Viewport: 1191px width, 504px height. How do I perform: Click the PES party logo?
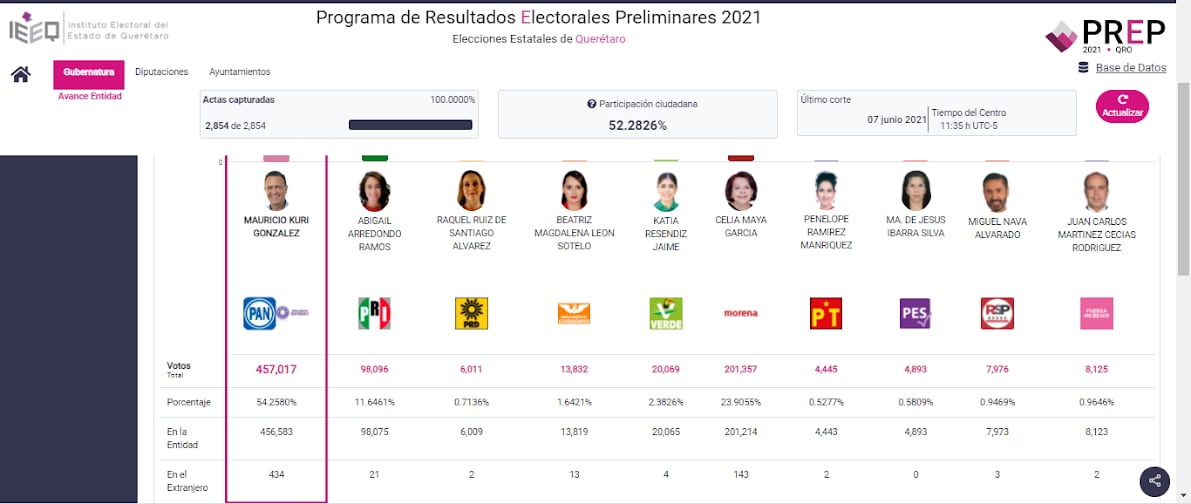[x=915, y=313]
